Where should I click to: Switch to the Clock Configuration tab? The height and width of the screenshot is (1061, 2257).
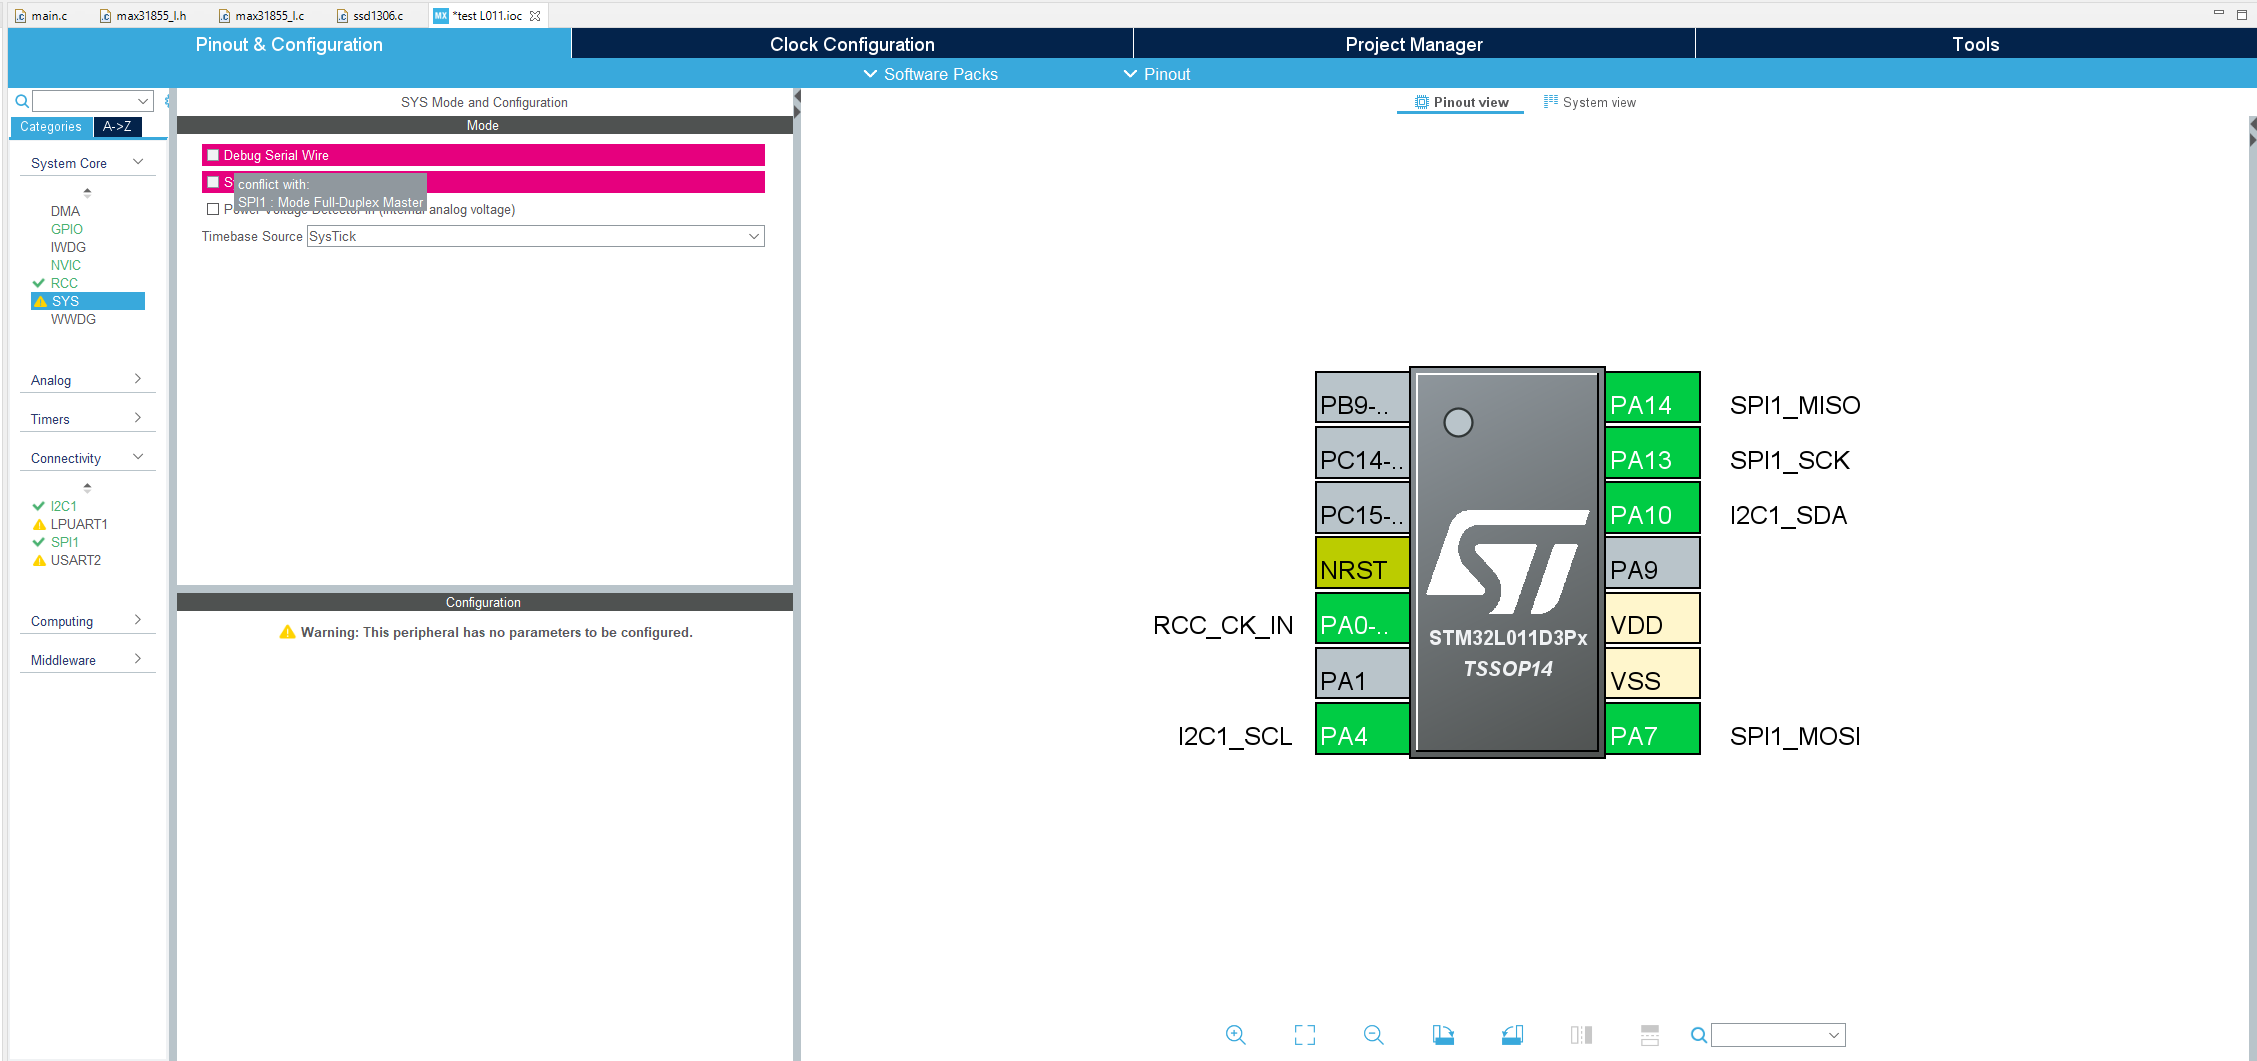tap(852, 44)
